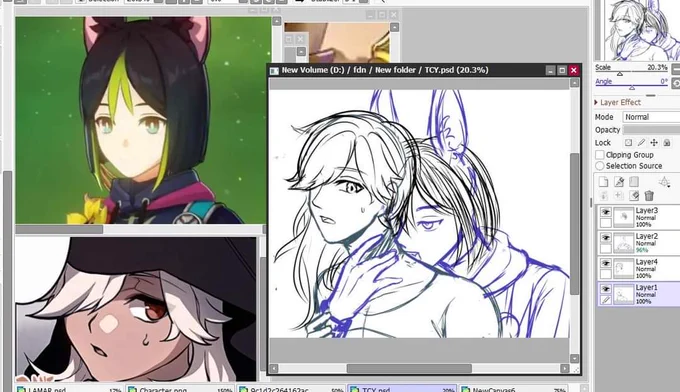
Task: Select the Layer3 row in layers panel
Action: click(638, 217)
